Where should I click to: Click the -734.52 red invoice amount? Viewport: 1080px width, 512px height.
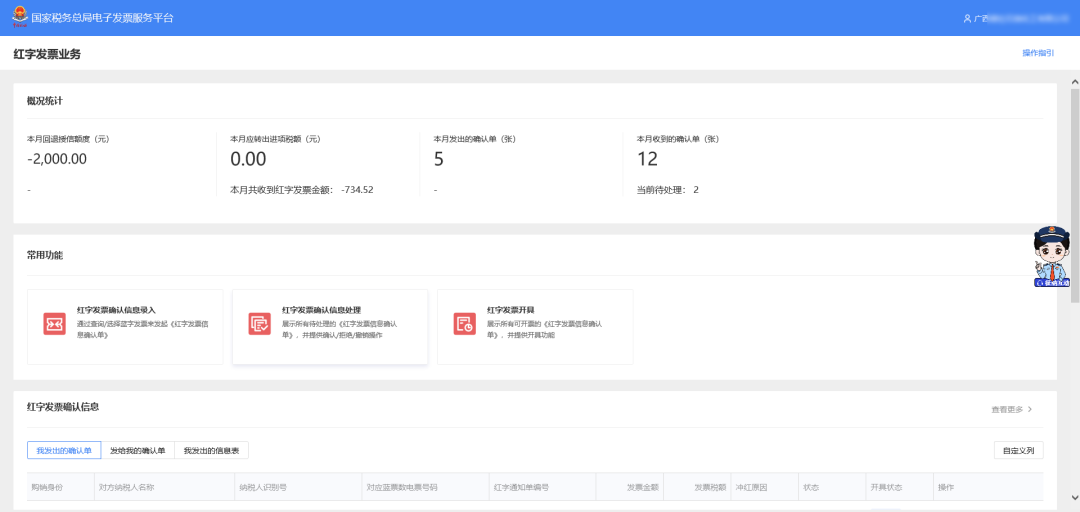coord(357,190)
